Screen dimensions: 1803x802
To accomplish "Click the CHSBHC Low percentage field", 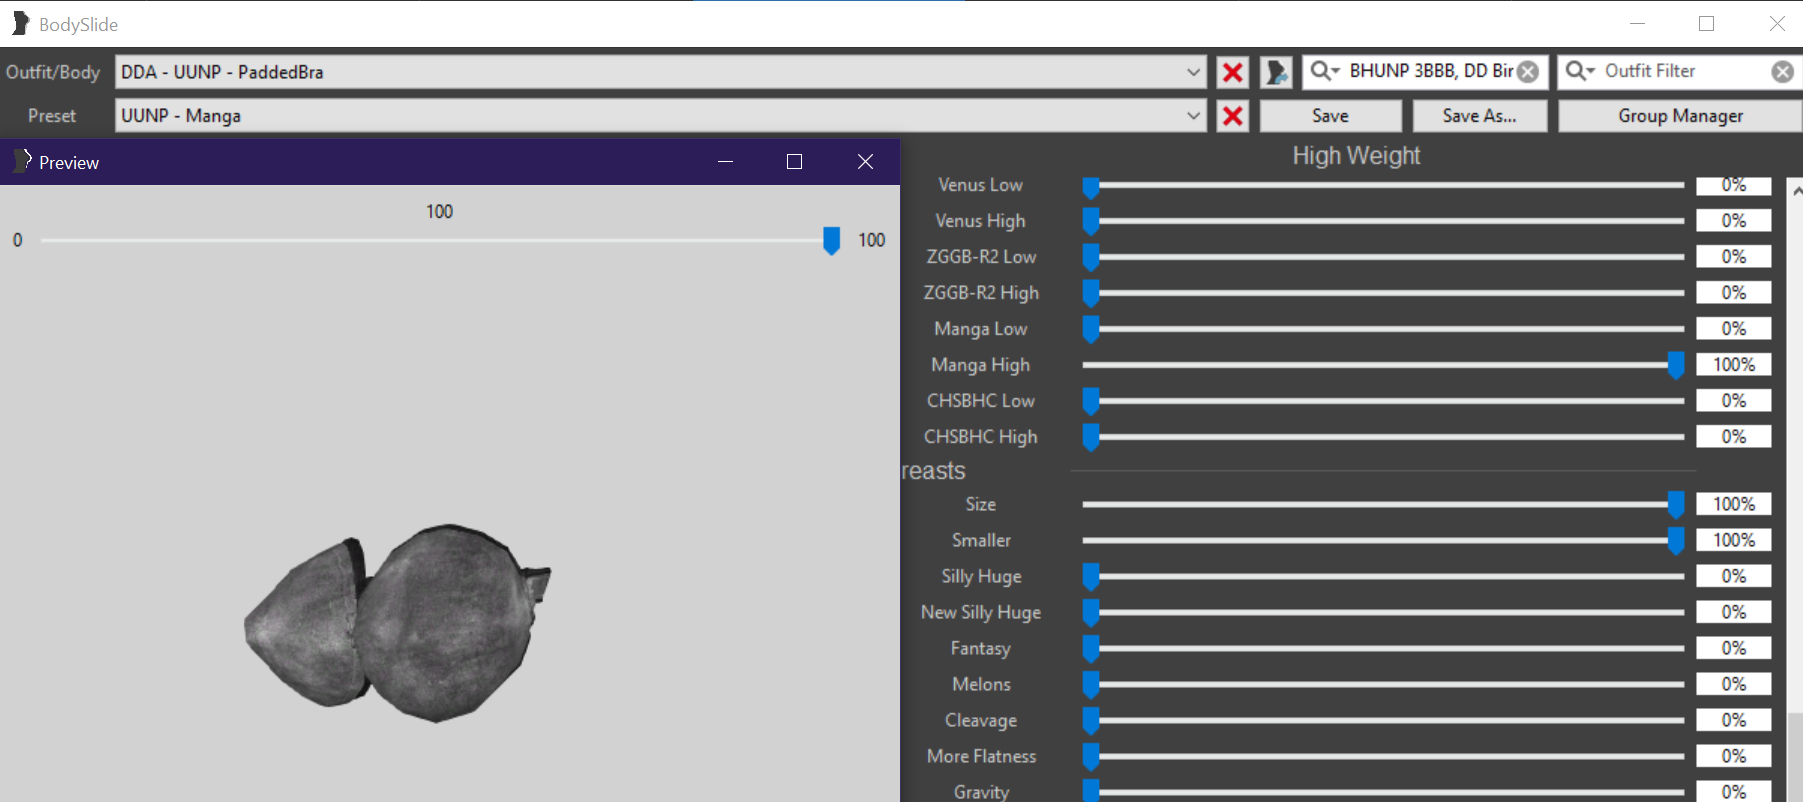I will 1734,401.
